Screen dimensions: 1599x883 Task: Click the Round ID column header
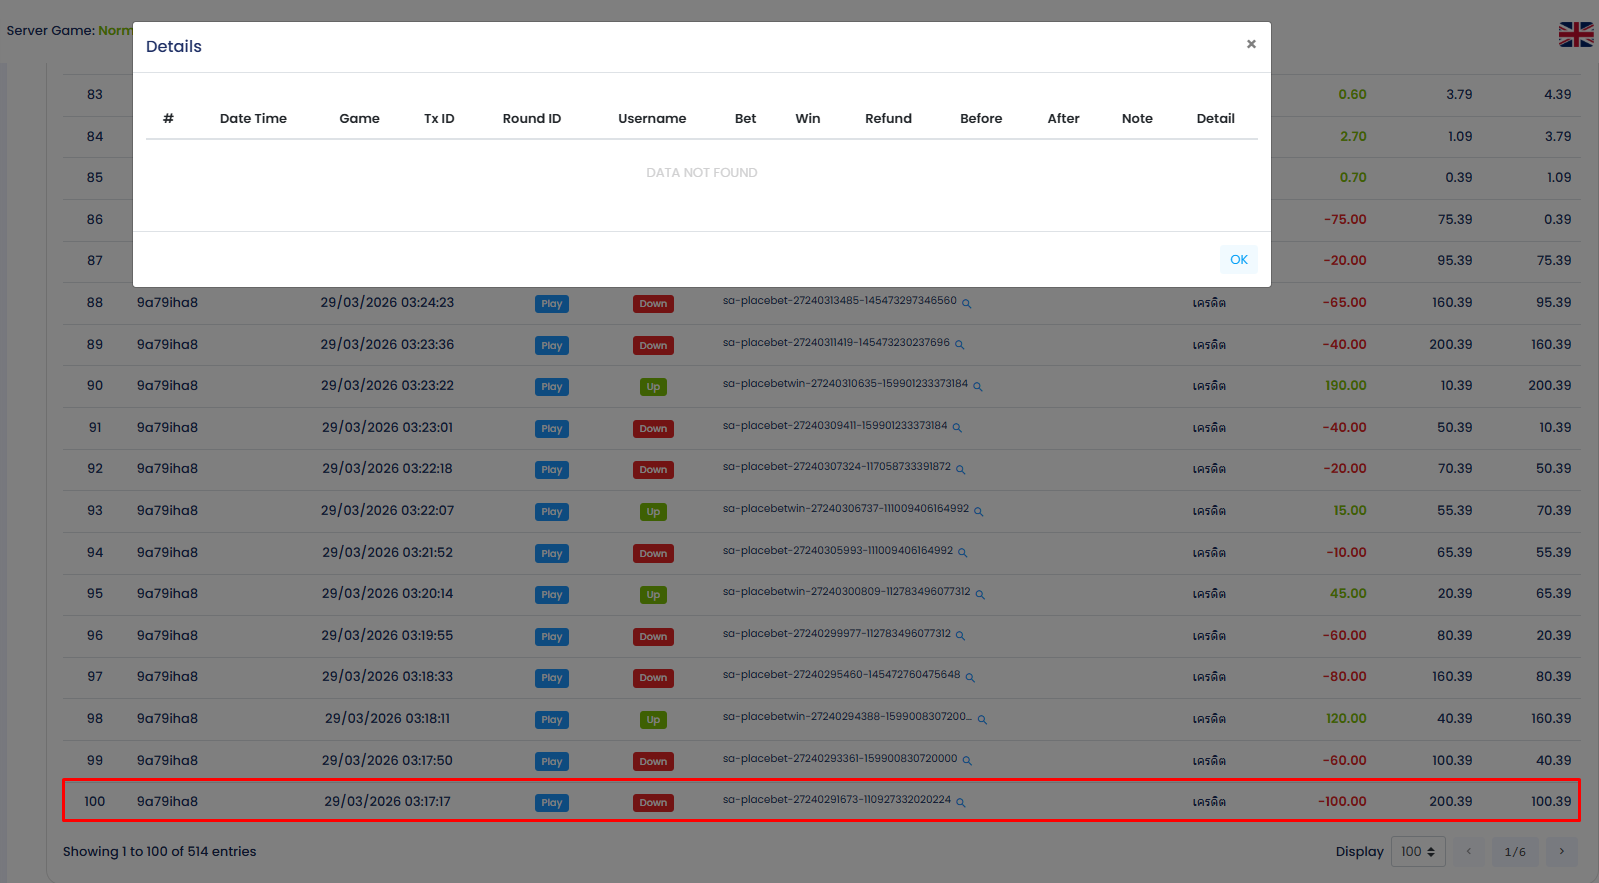click(531, 118)
